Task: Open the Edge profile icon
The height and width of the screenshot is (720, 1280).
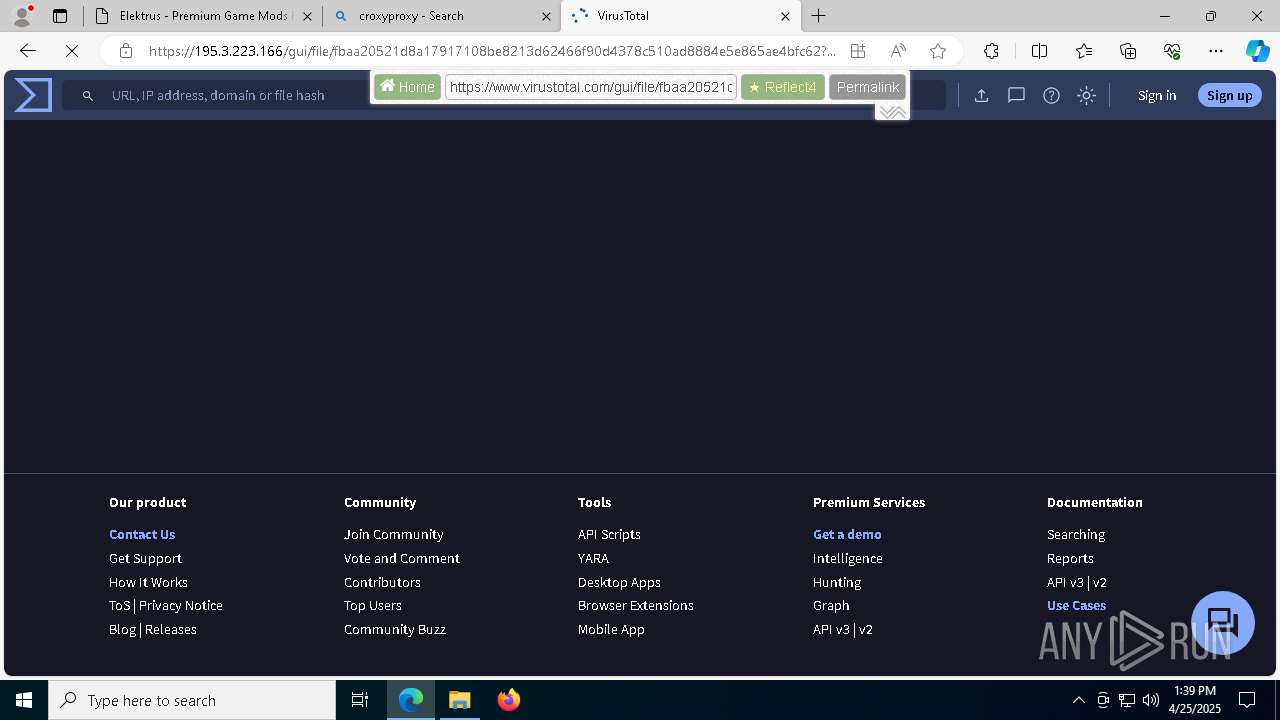Action: [x=21, y=16]
